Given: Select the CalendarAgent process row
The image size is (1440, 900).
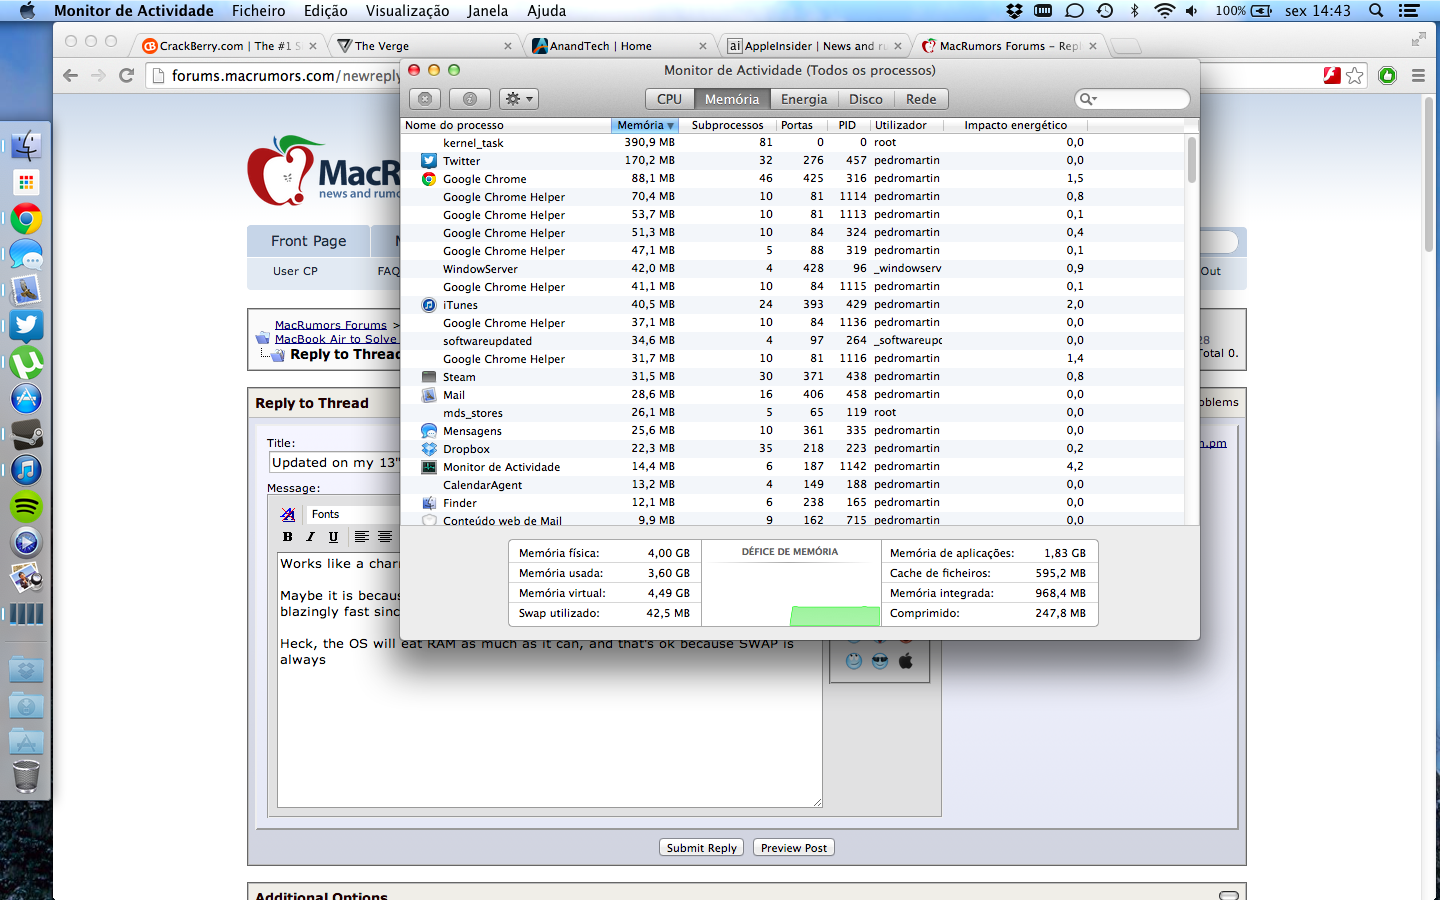Looking at the screenshot, I should click(x=793, y=484).
